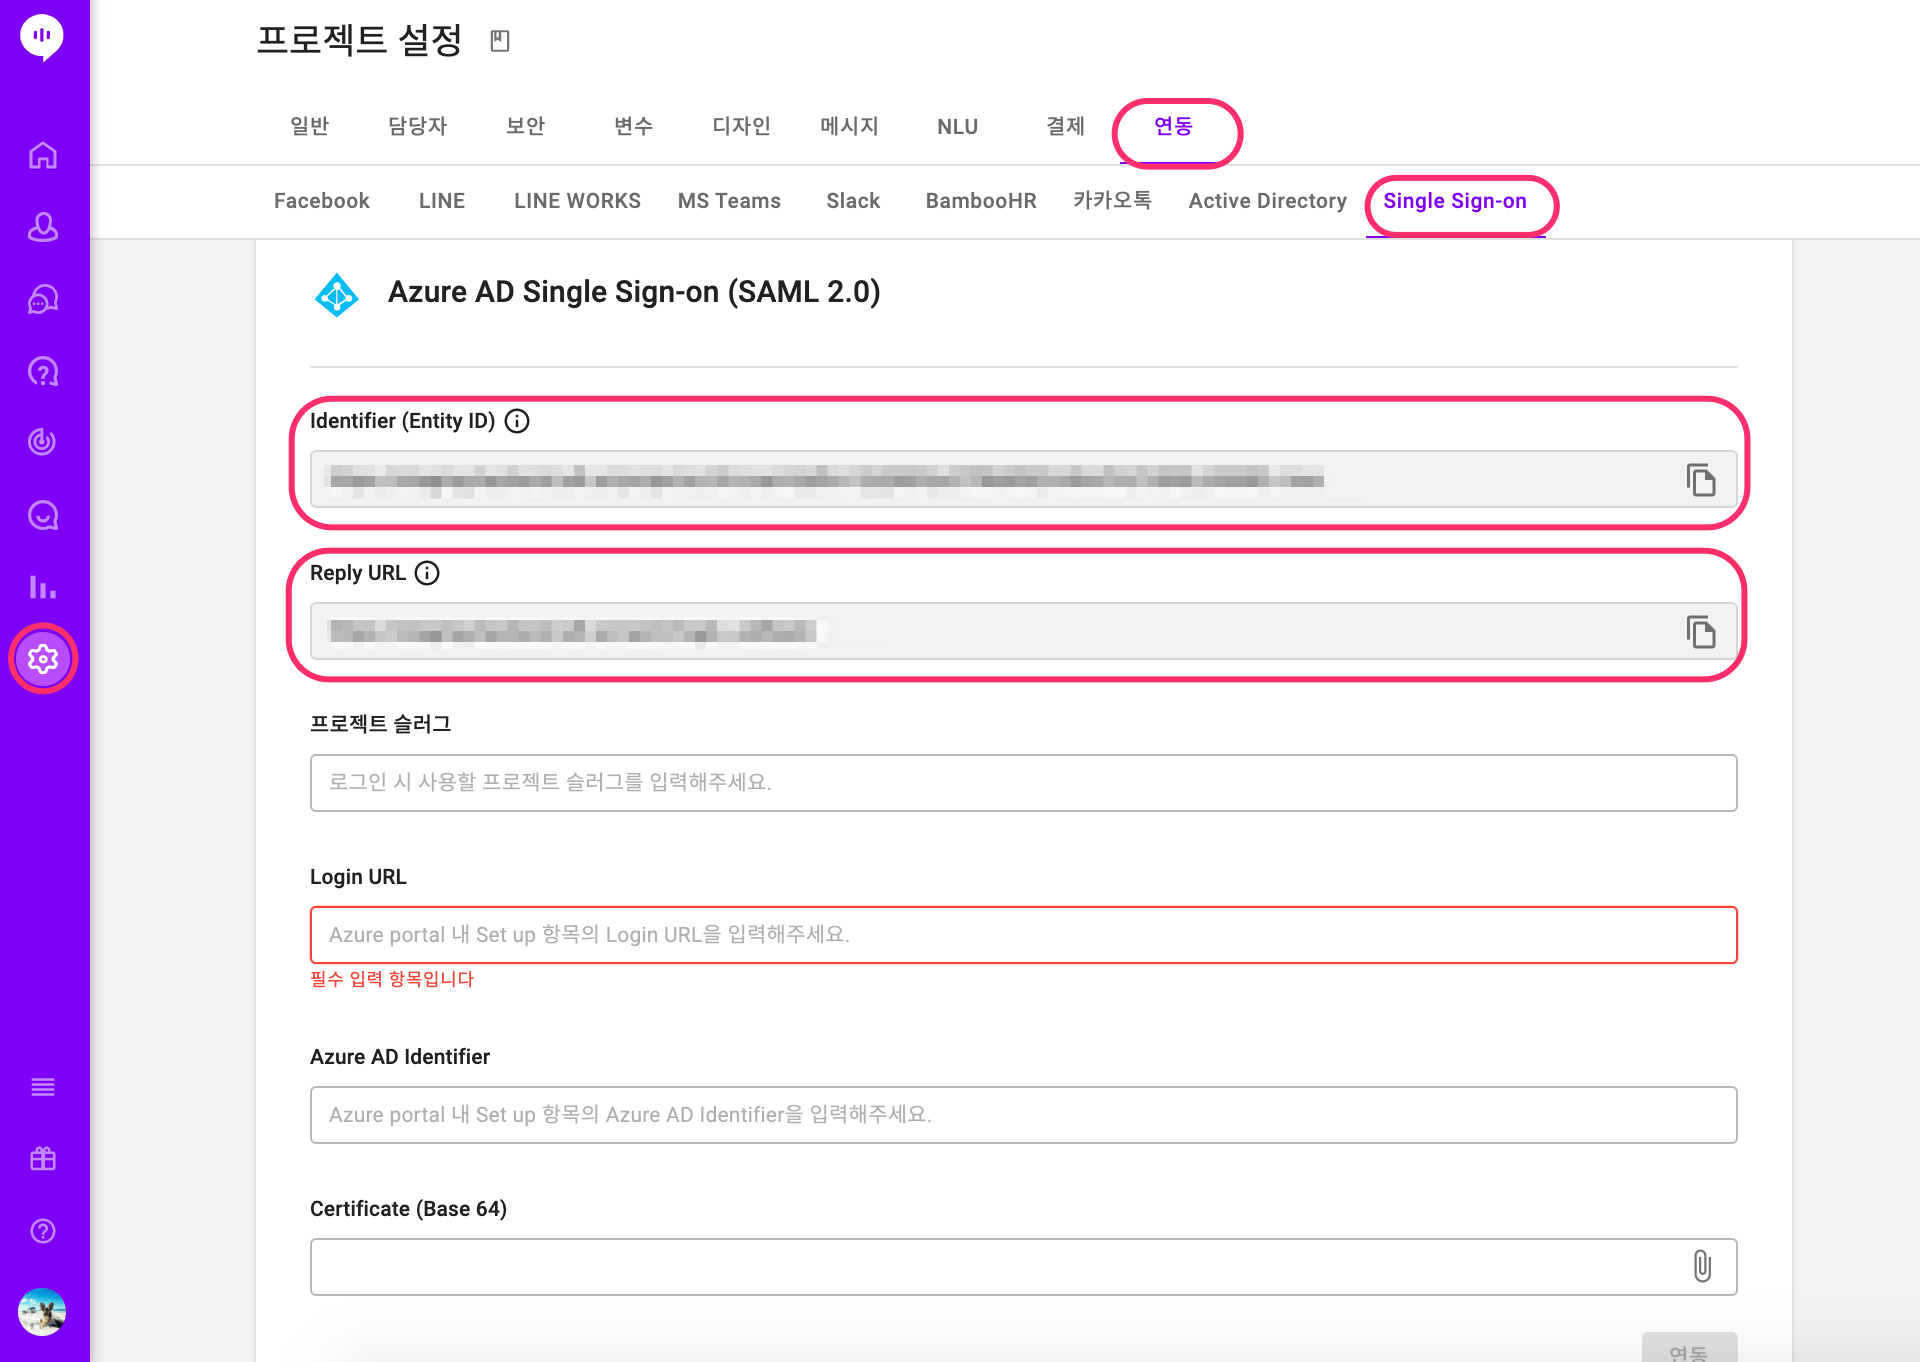This screenshot has height=1362, width=1920.
Task: Open the Facebook integration sub-tab
Action: click(x=322, y=201)
